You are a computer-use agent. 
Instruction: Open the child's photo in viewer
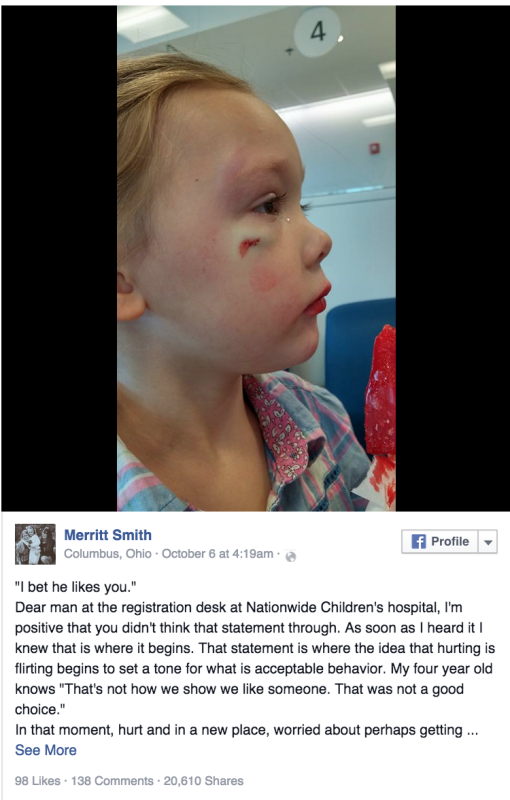257,258
